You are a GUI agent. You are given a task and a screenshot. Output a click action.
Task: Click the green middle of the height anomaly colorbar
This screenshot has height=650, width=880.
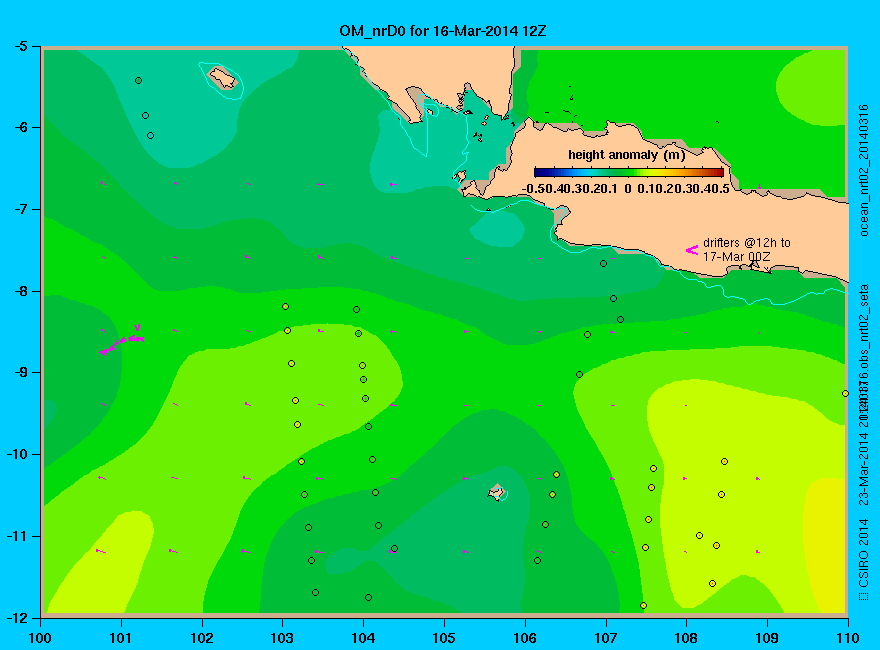(629, 172)
